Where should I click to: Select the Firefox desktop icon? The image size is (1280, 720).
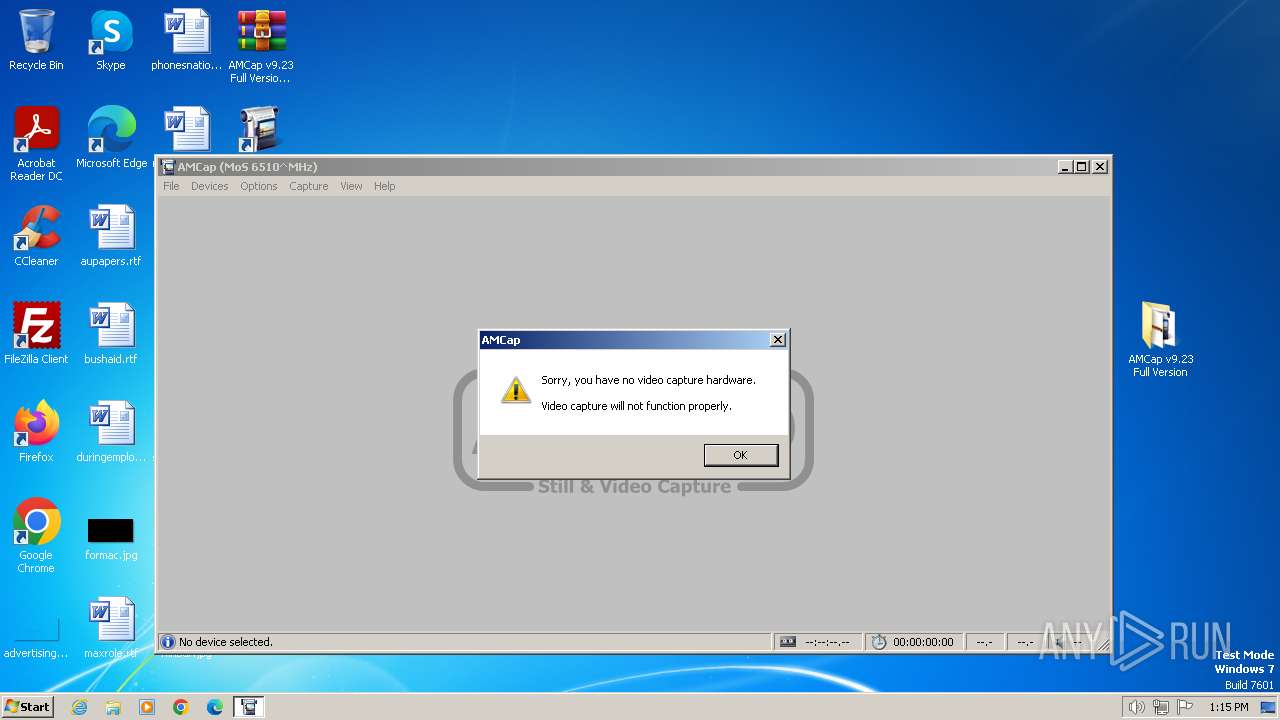click(x=36, y=432)
